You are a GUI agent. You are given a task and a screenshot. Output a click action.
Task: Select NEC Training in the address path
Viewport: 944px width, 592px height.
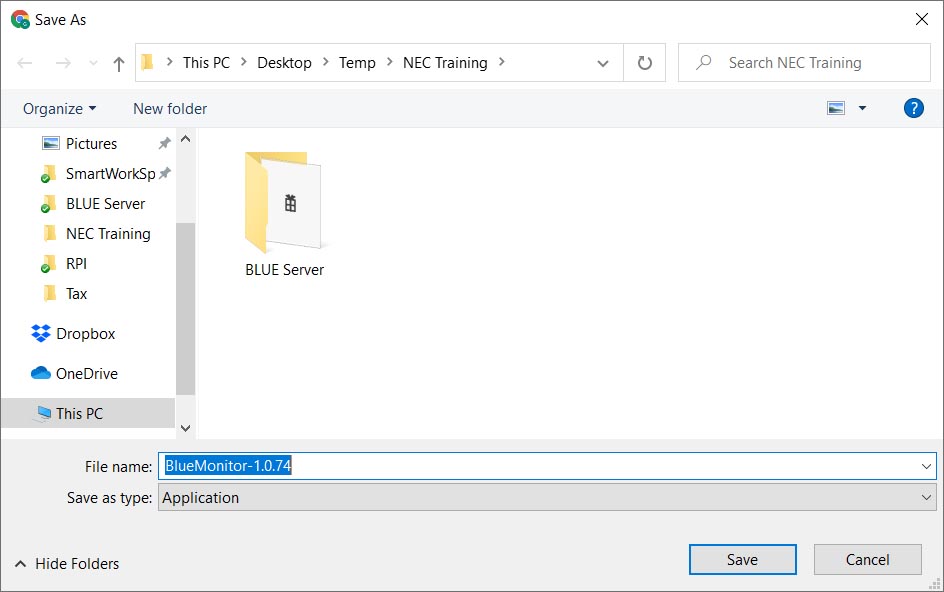tap(445, 63)
